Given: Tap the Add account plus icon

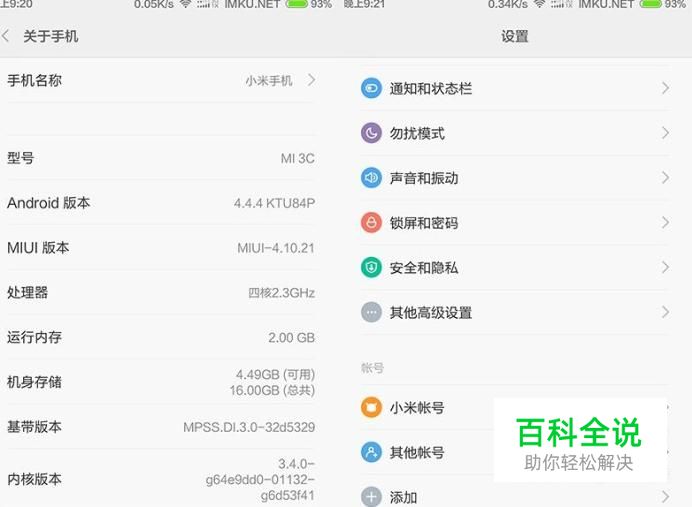Looking at the screenshot, I should (x=371, y=497).
